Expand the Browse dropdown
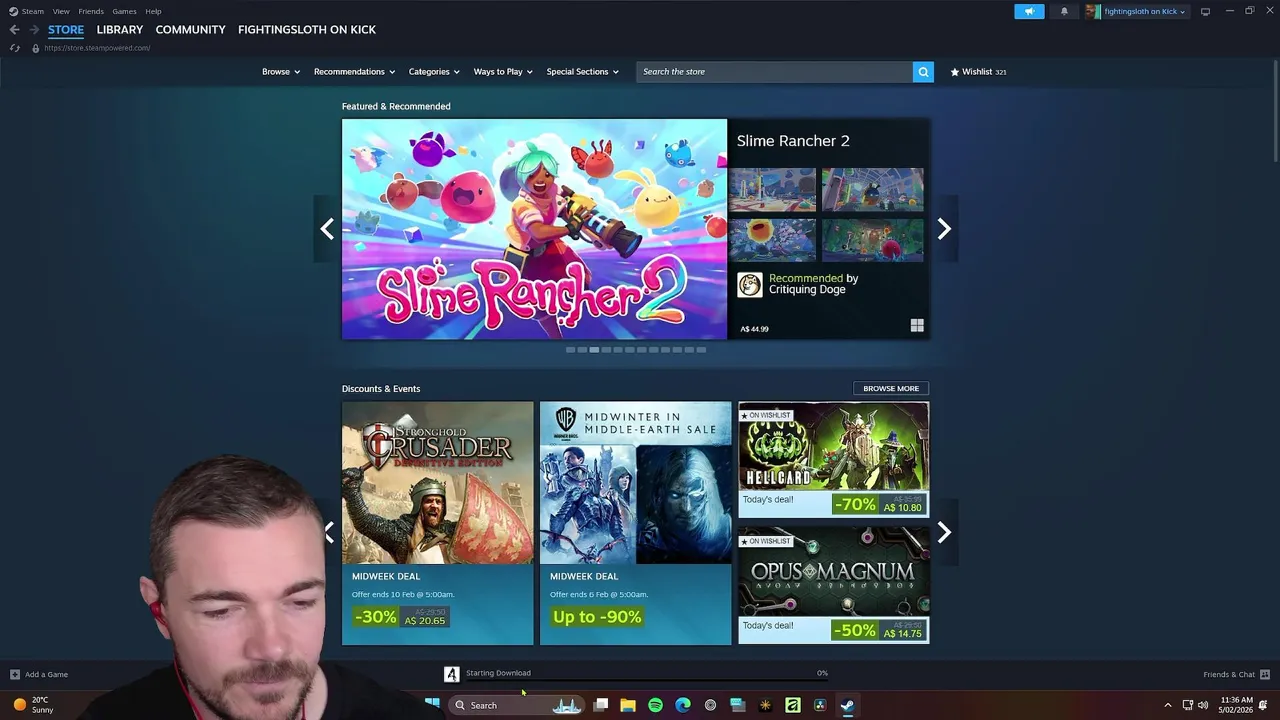This screenshot has height=720, width=1280. coord(281,71)
